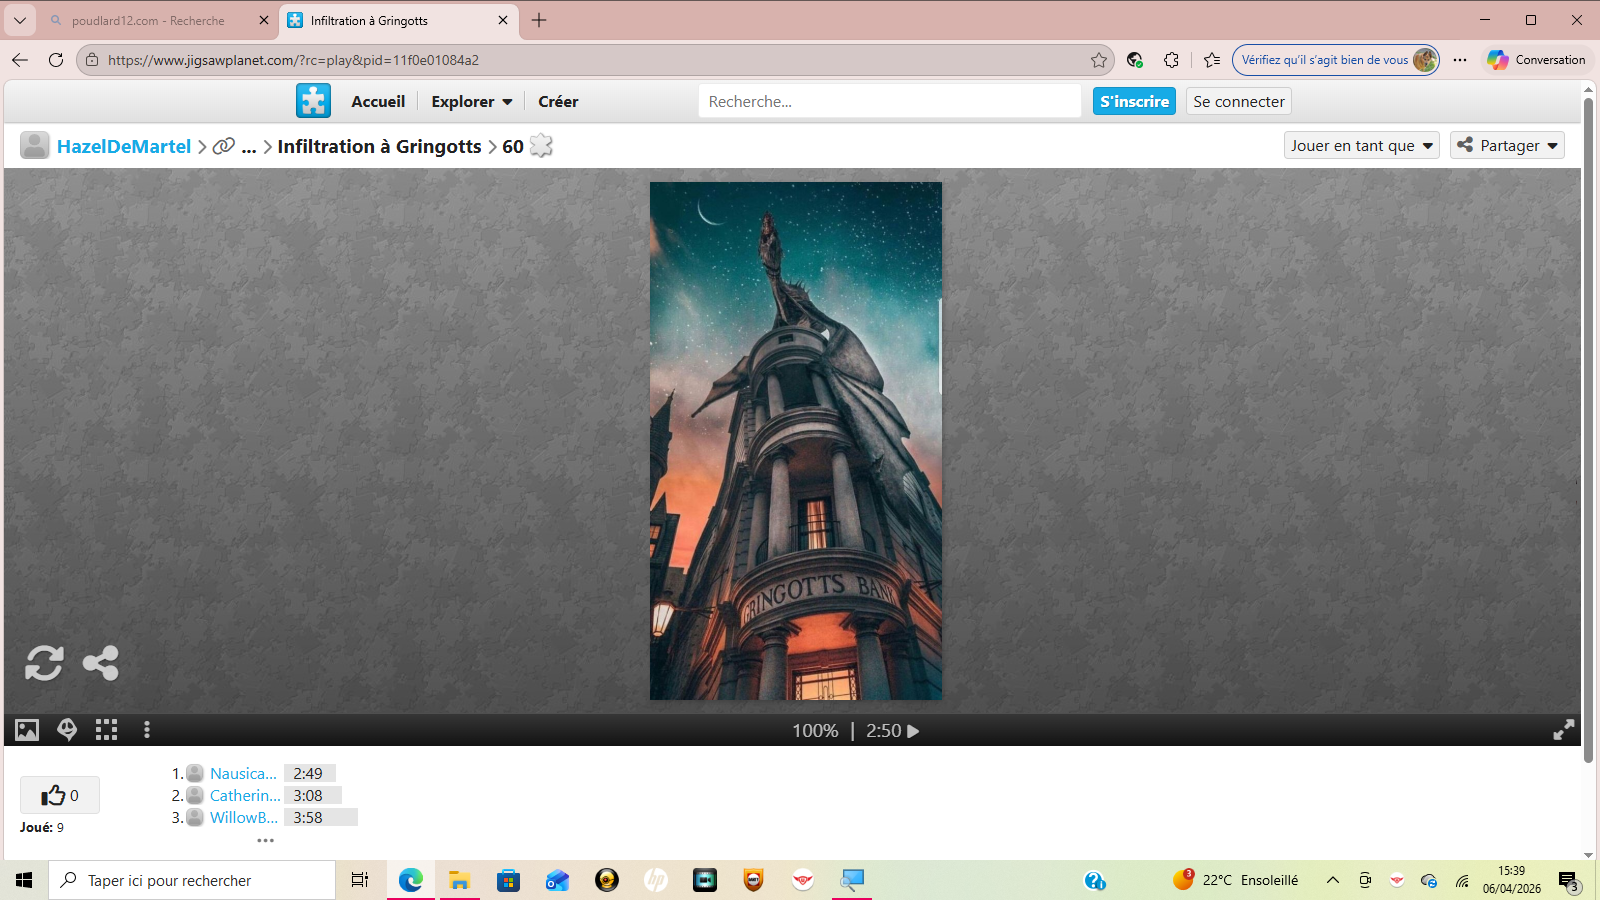Image resolution: width=1600 pixels, height=900 pixels.
Task: Click the puzzle piece icon next to 60
Action: [x=541, y=146]
